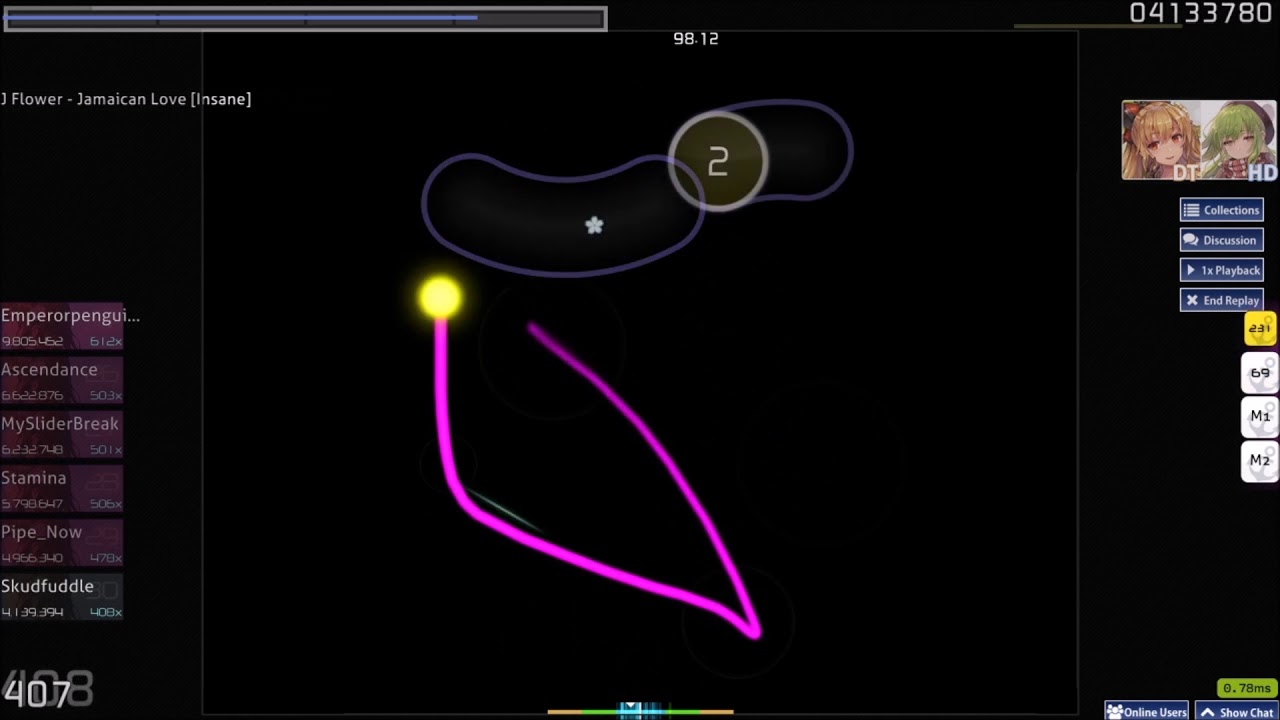Viewport: 1280px width, 720px height.
Task: Select Stamina leaderboard entry
Action: click(x=62, y=489)
